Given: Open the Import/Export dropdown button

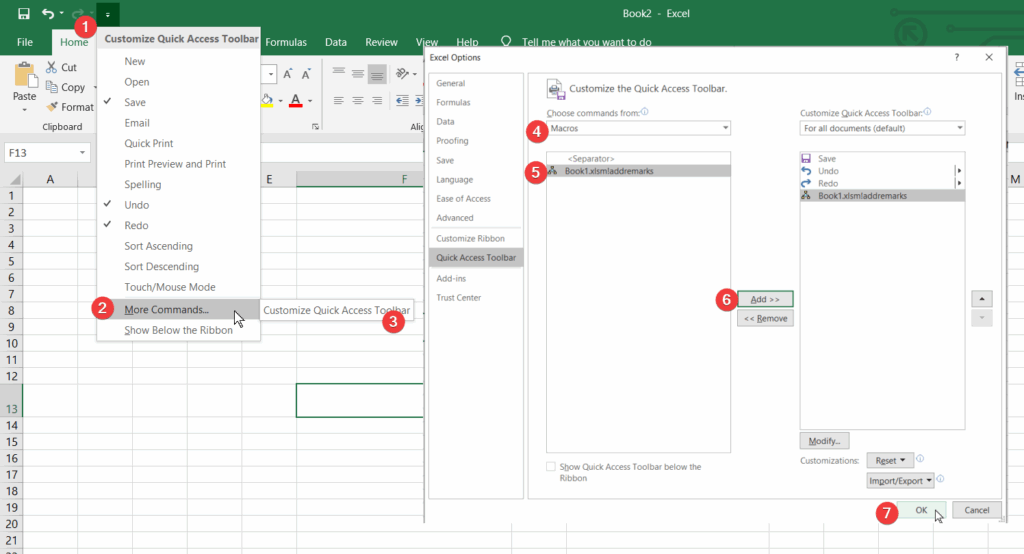Looking at the screenshot, I should [901, 481].
